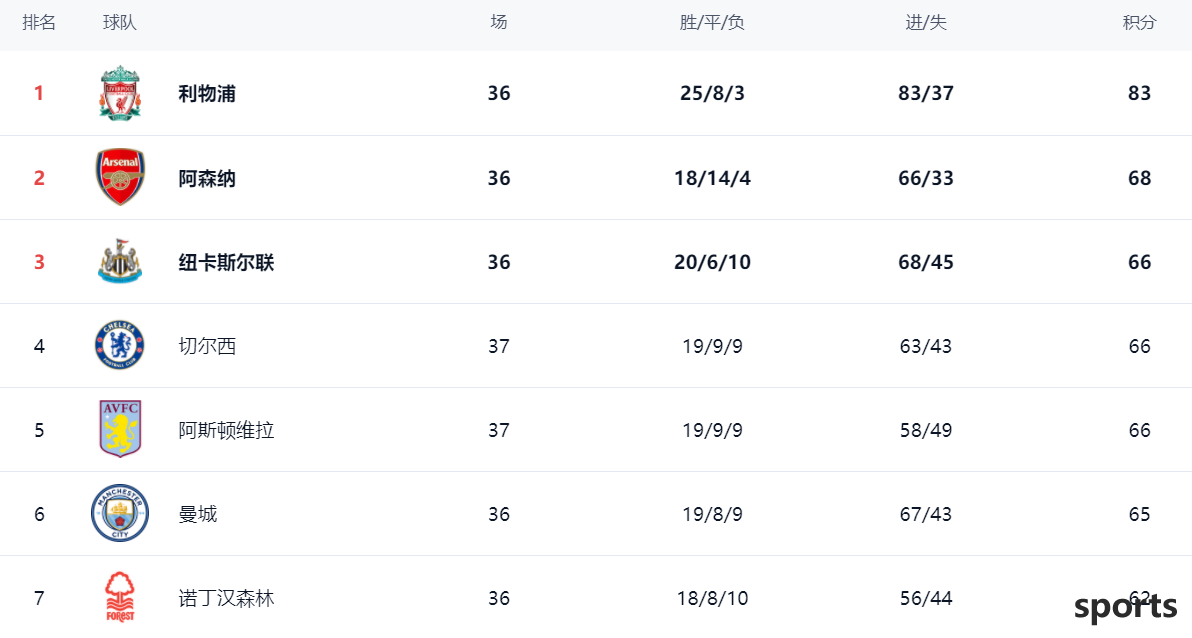
Task: Click the Nottingham Forest club crest
Action: (120, 597)
